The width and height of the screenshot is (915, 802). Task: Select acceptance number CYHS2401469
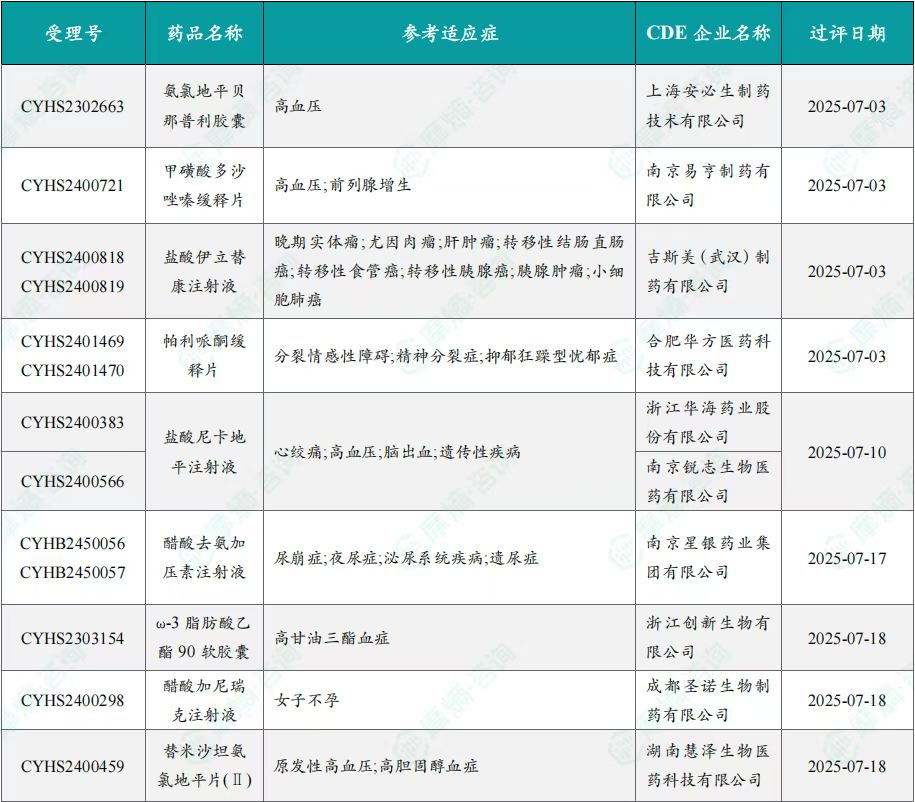72,341
